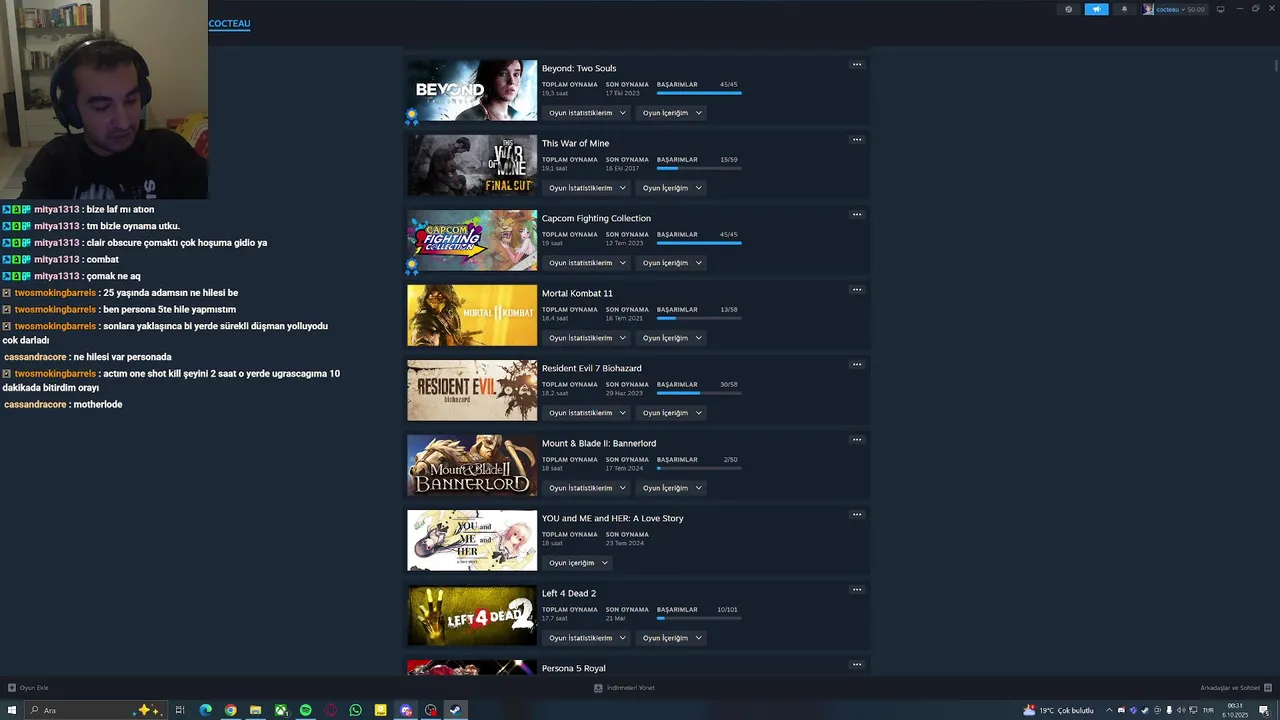Open options menu for Capcom Fighting Collection

857,214
